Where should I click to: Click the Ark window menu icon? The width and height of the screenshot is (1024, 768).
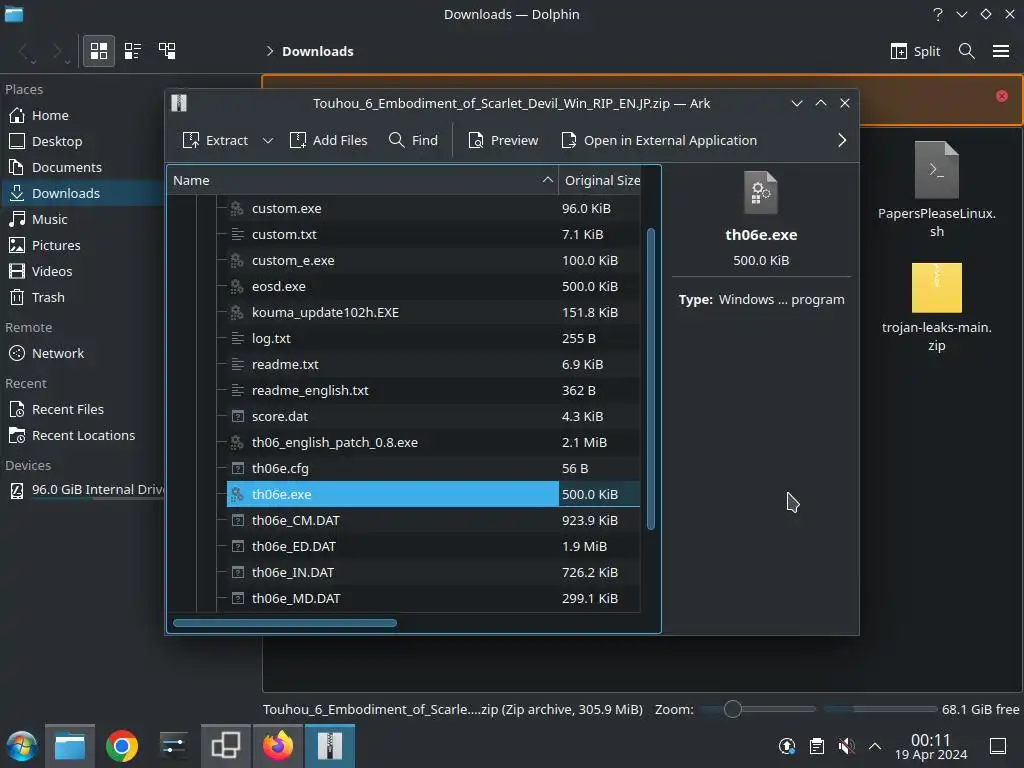coord(179,103)
